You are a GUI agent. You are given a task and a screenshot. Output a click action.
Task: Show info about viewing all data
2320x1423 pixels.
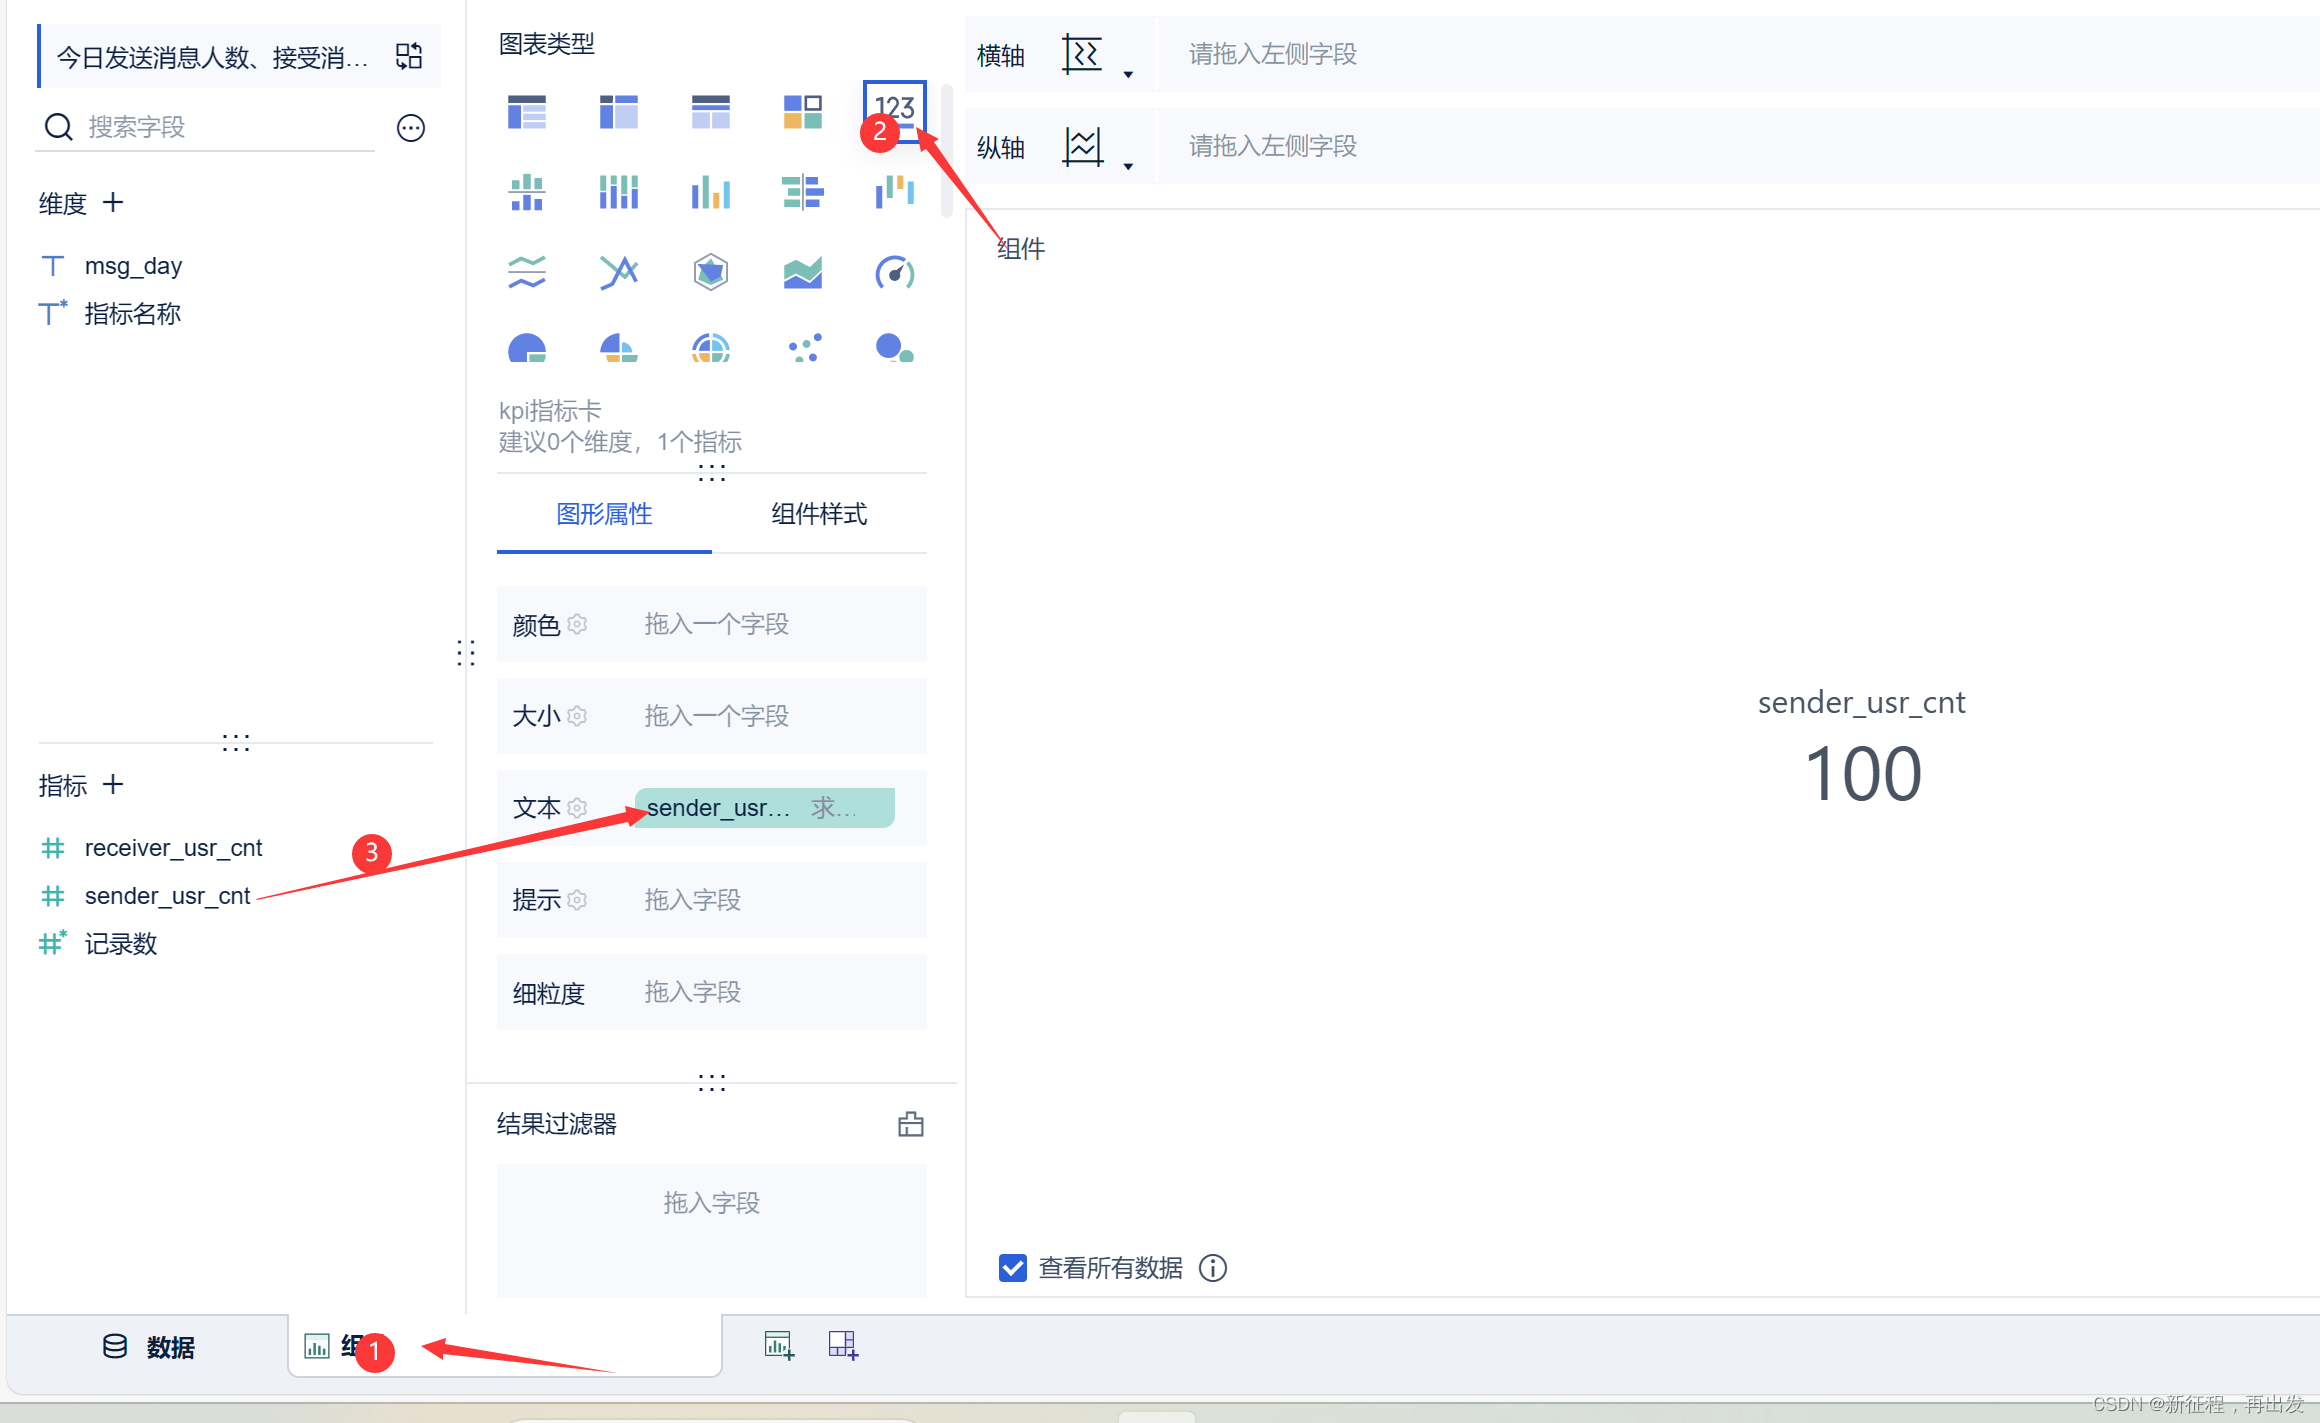click(1213, 1268)
